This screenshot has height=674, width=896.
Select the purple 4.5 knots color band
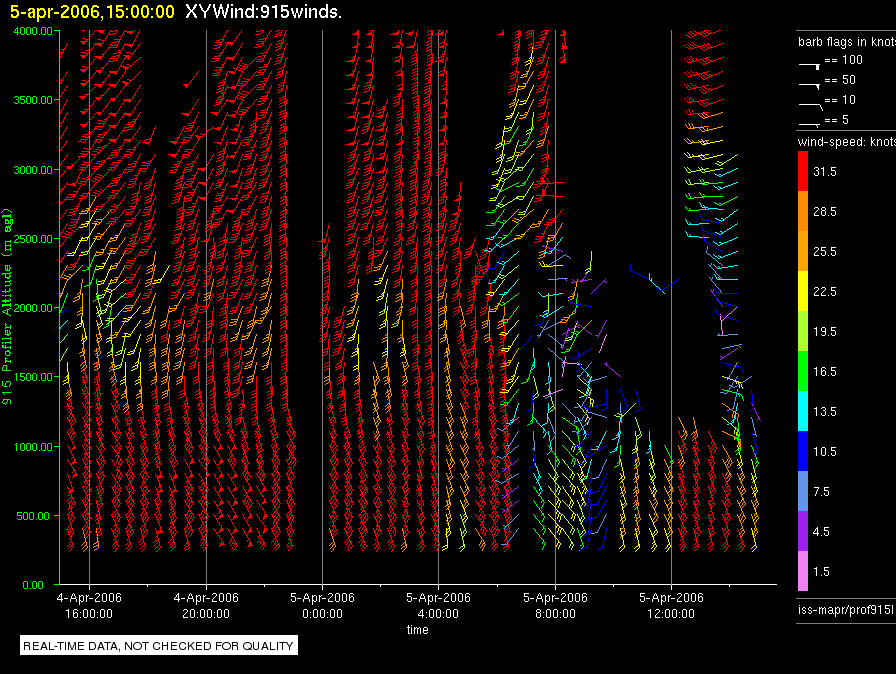point(804,531)
